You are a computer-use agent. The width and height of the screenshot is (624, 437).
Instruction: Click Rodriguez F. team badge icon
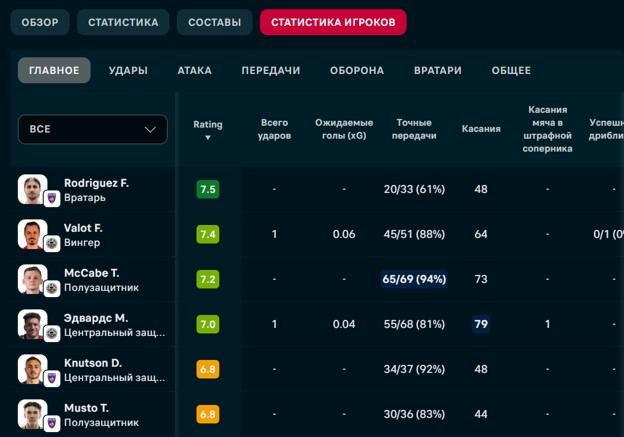[x=52, y=198]
